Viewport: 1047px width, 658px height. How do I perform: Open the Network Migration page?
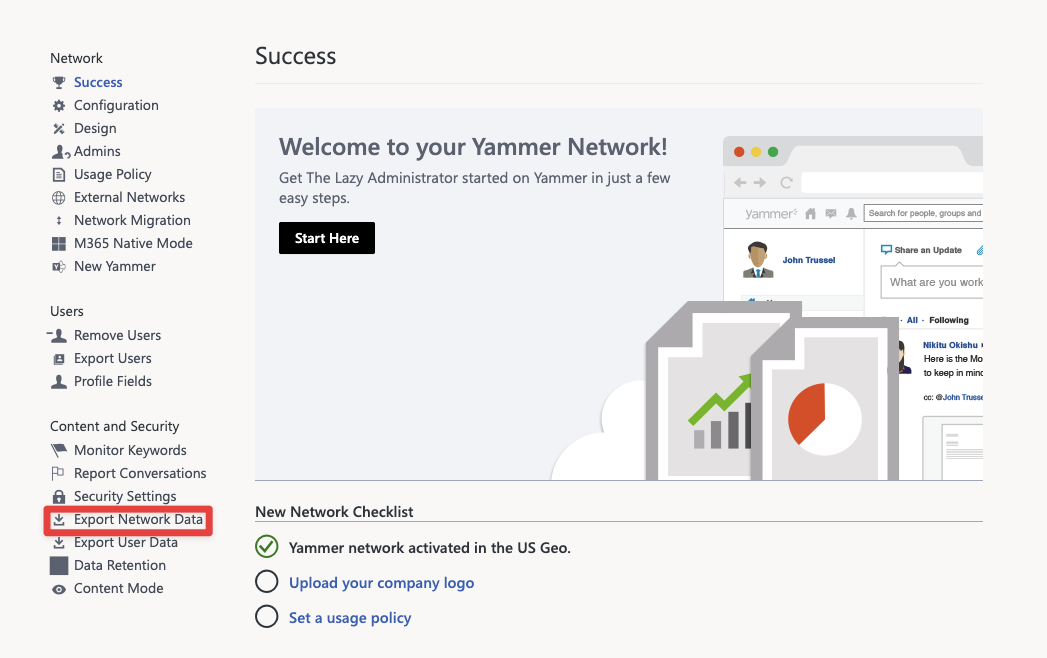(132, 220)
